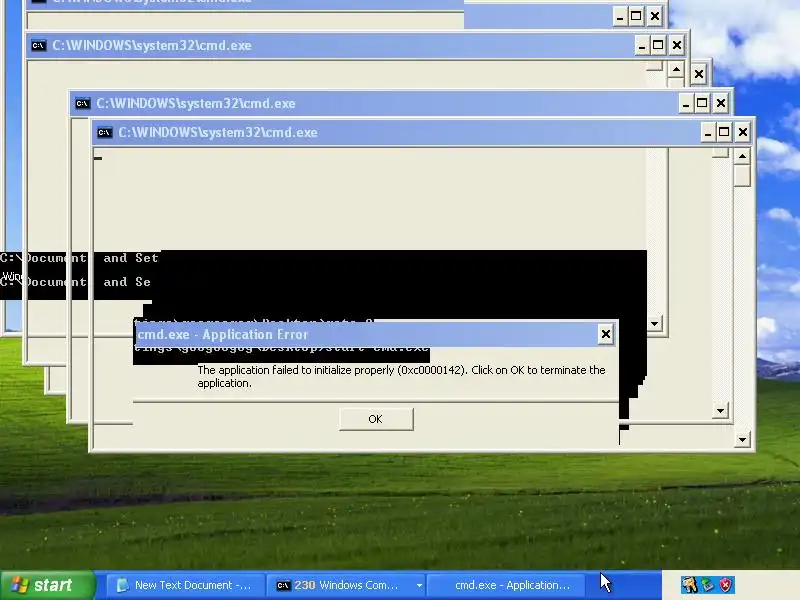This screenshot has height=600, width=800.
Task: Select cmd.exe - Application taskbar button
Action: tap(506, 585)
